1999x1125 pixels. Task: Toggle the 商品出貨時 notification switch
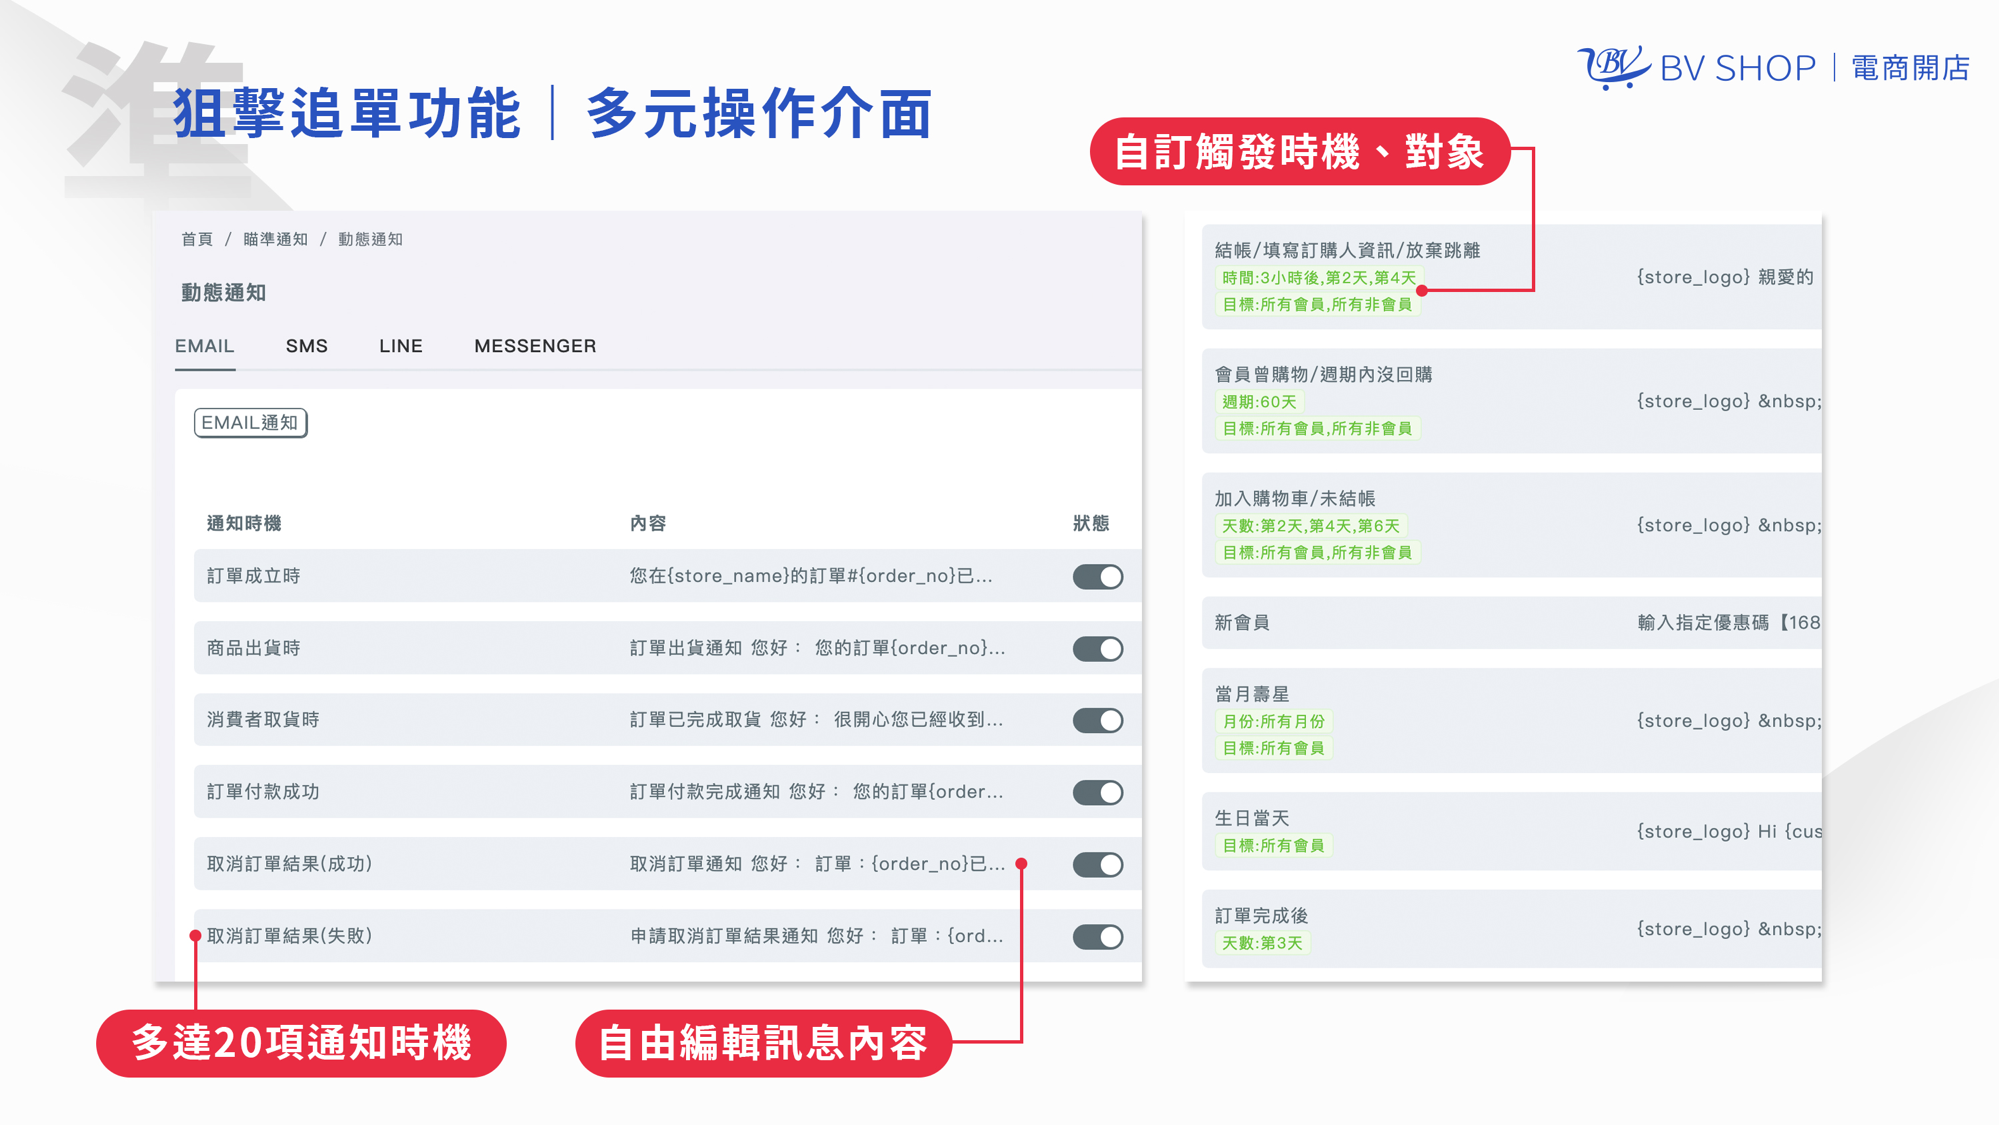pos(1098,649)
